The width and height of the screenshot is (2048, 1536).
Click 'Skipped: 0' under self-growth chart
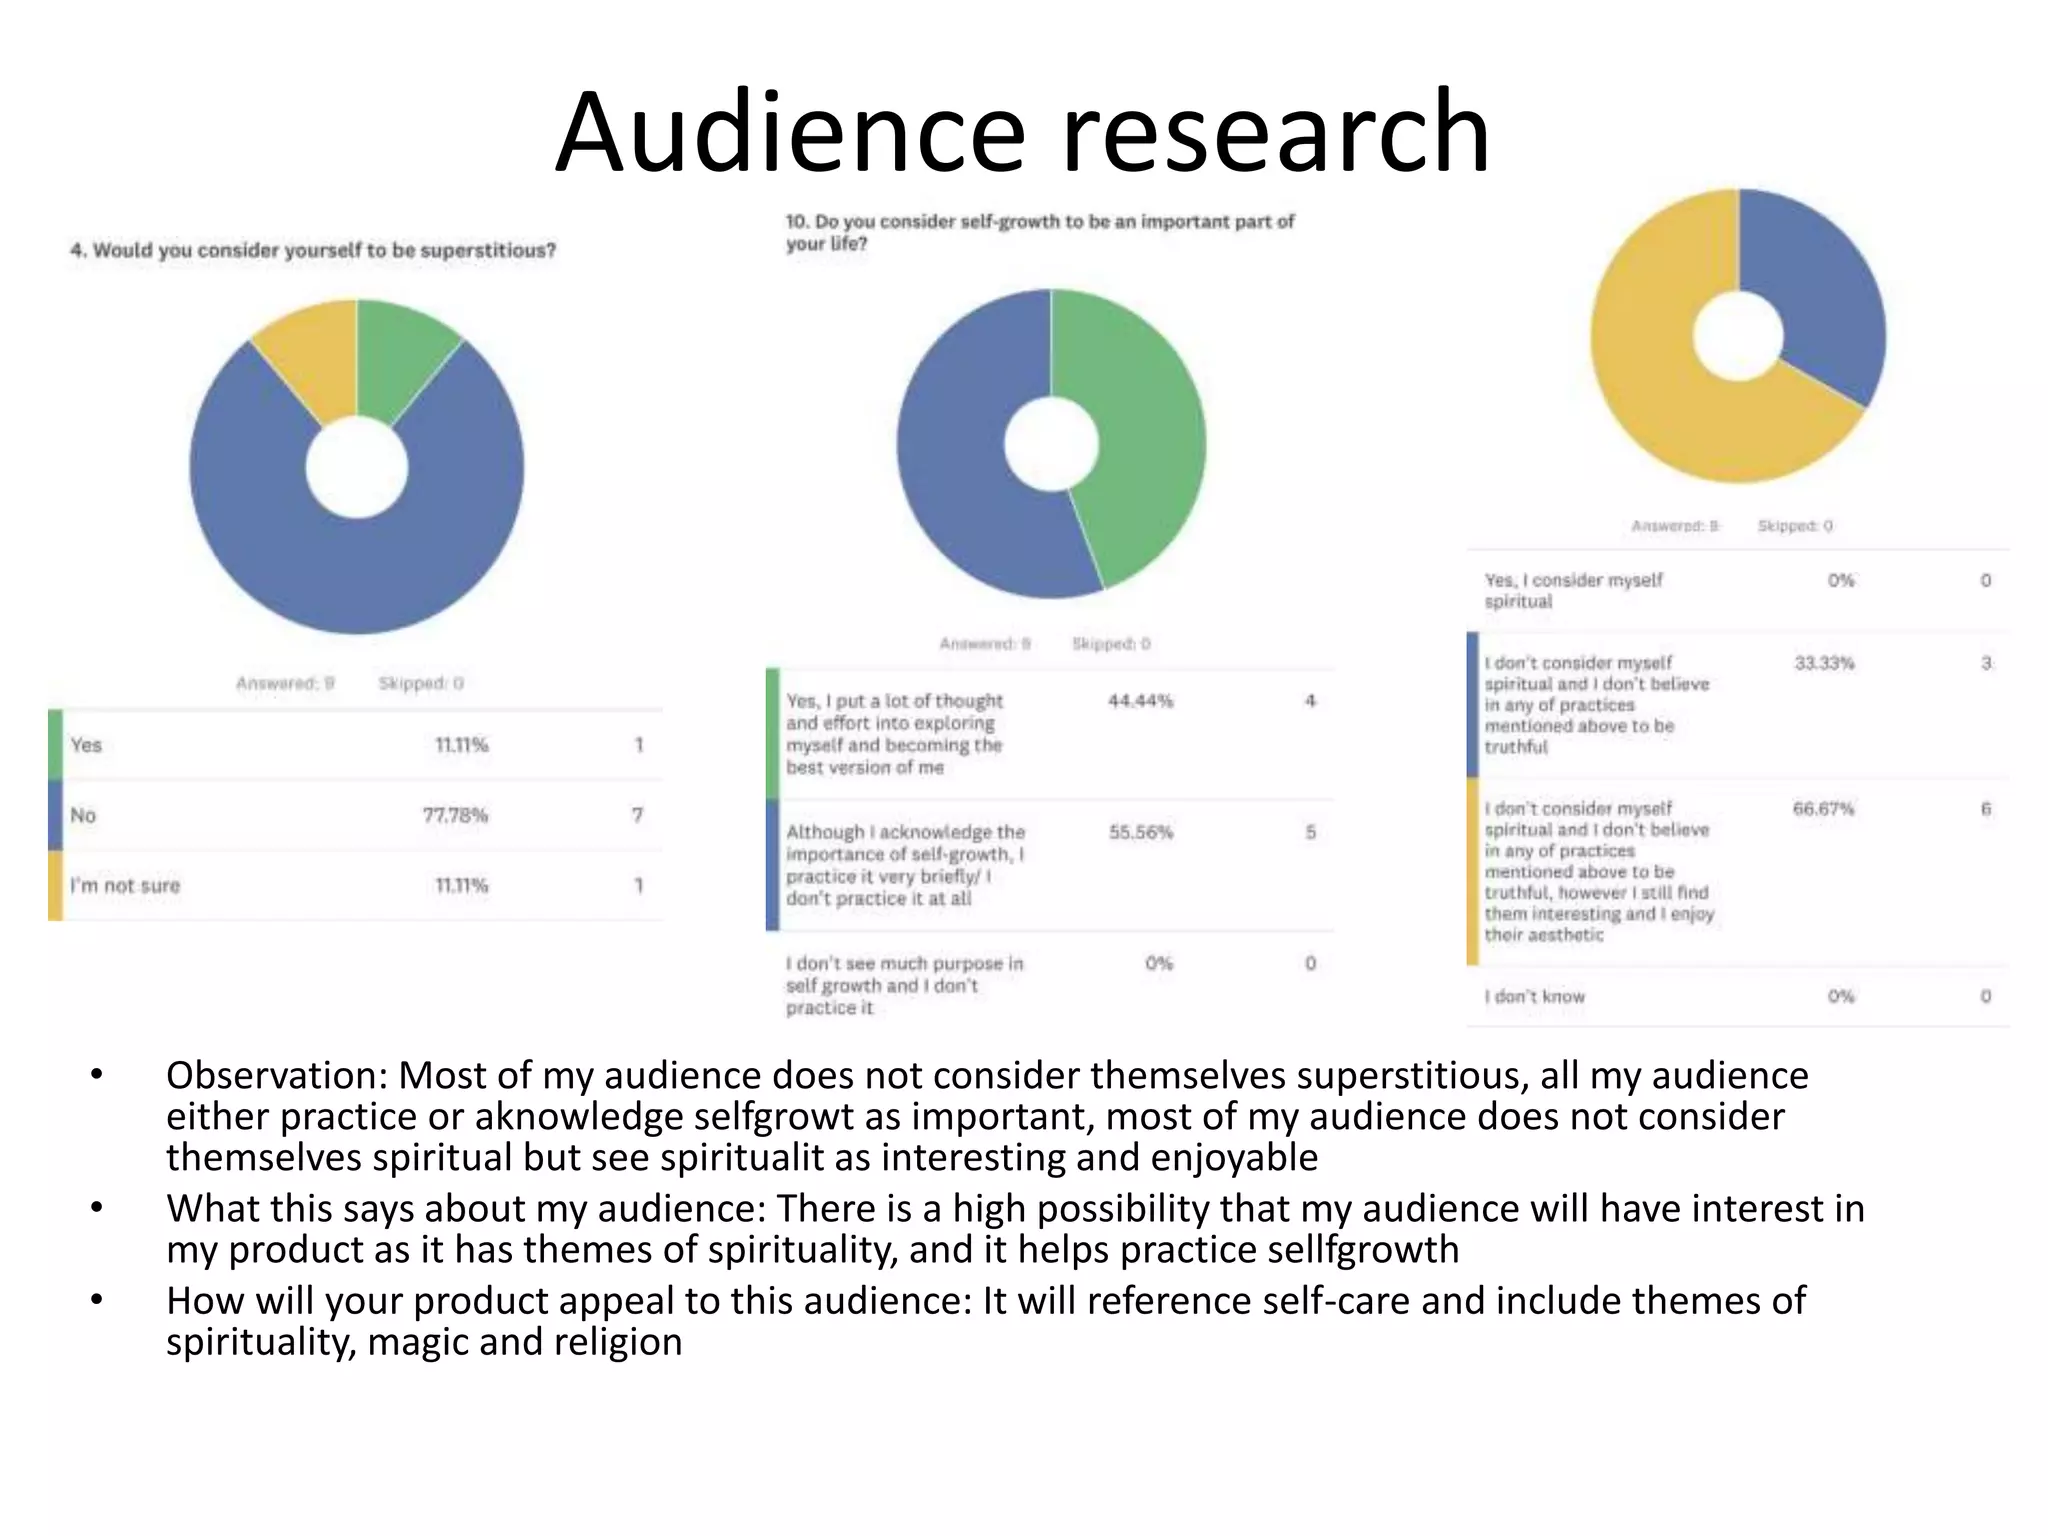pos(1111,644)
